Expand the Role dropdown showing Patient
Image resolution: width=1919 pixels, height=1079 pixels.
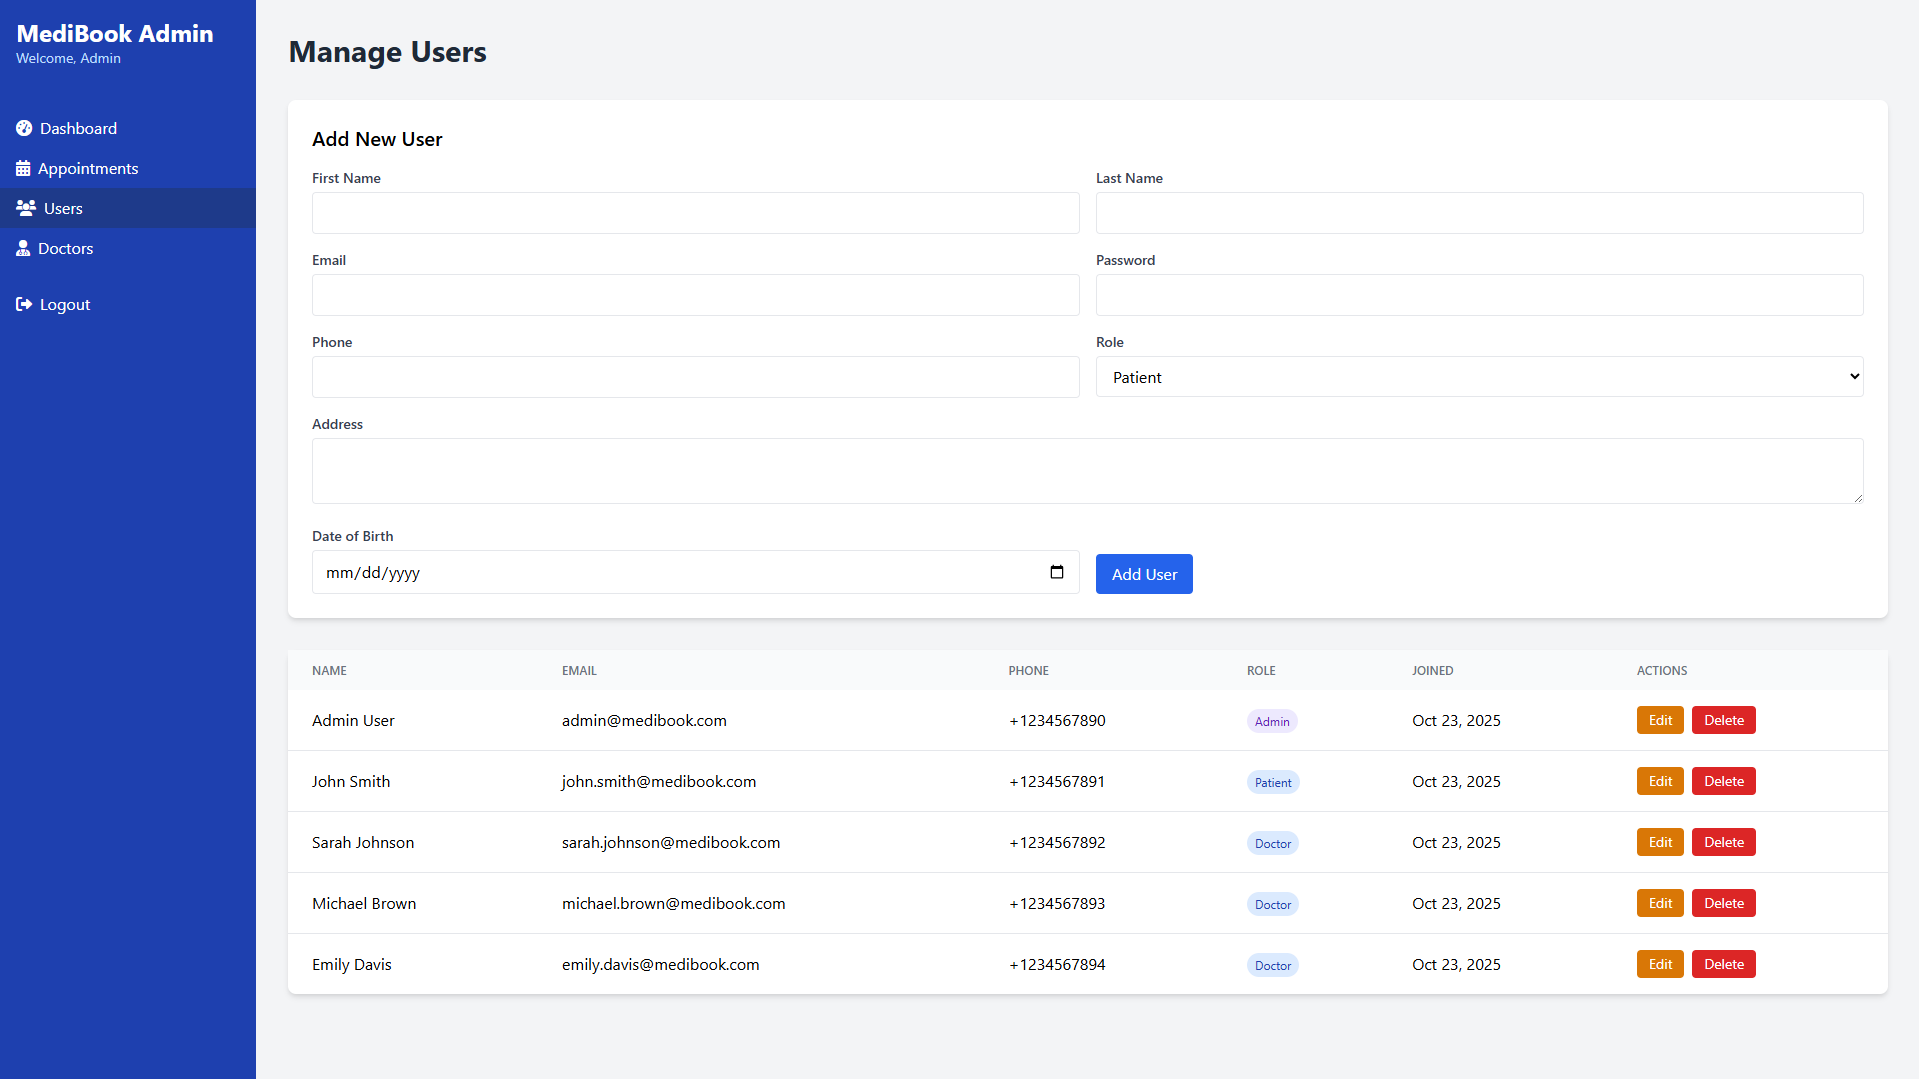point(1478,377)
